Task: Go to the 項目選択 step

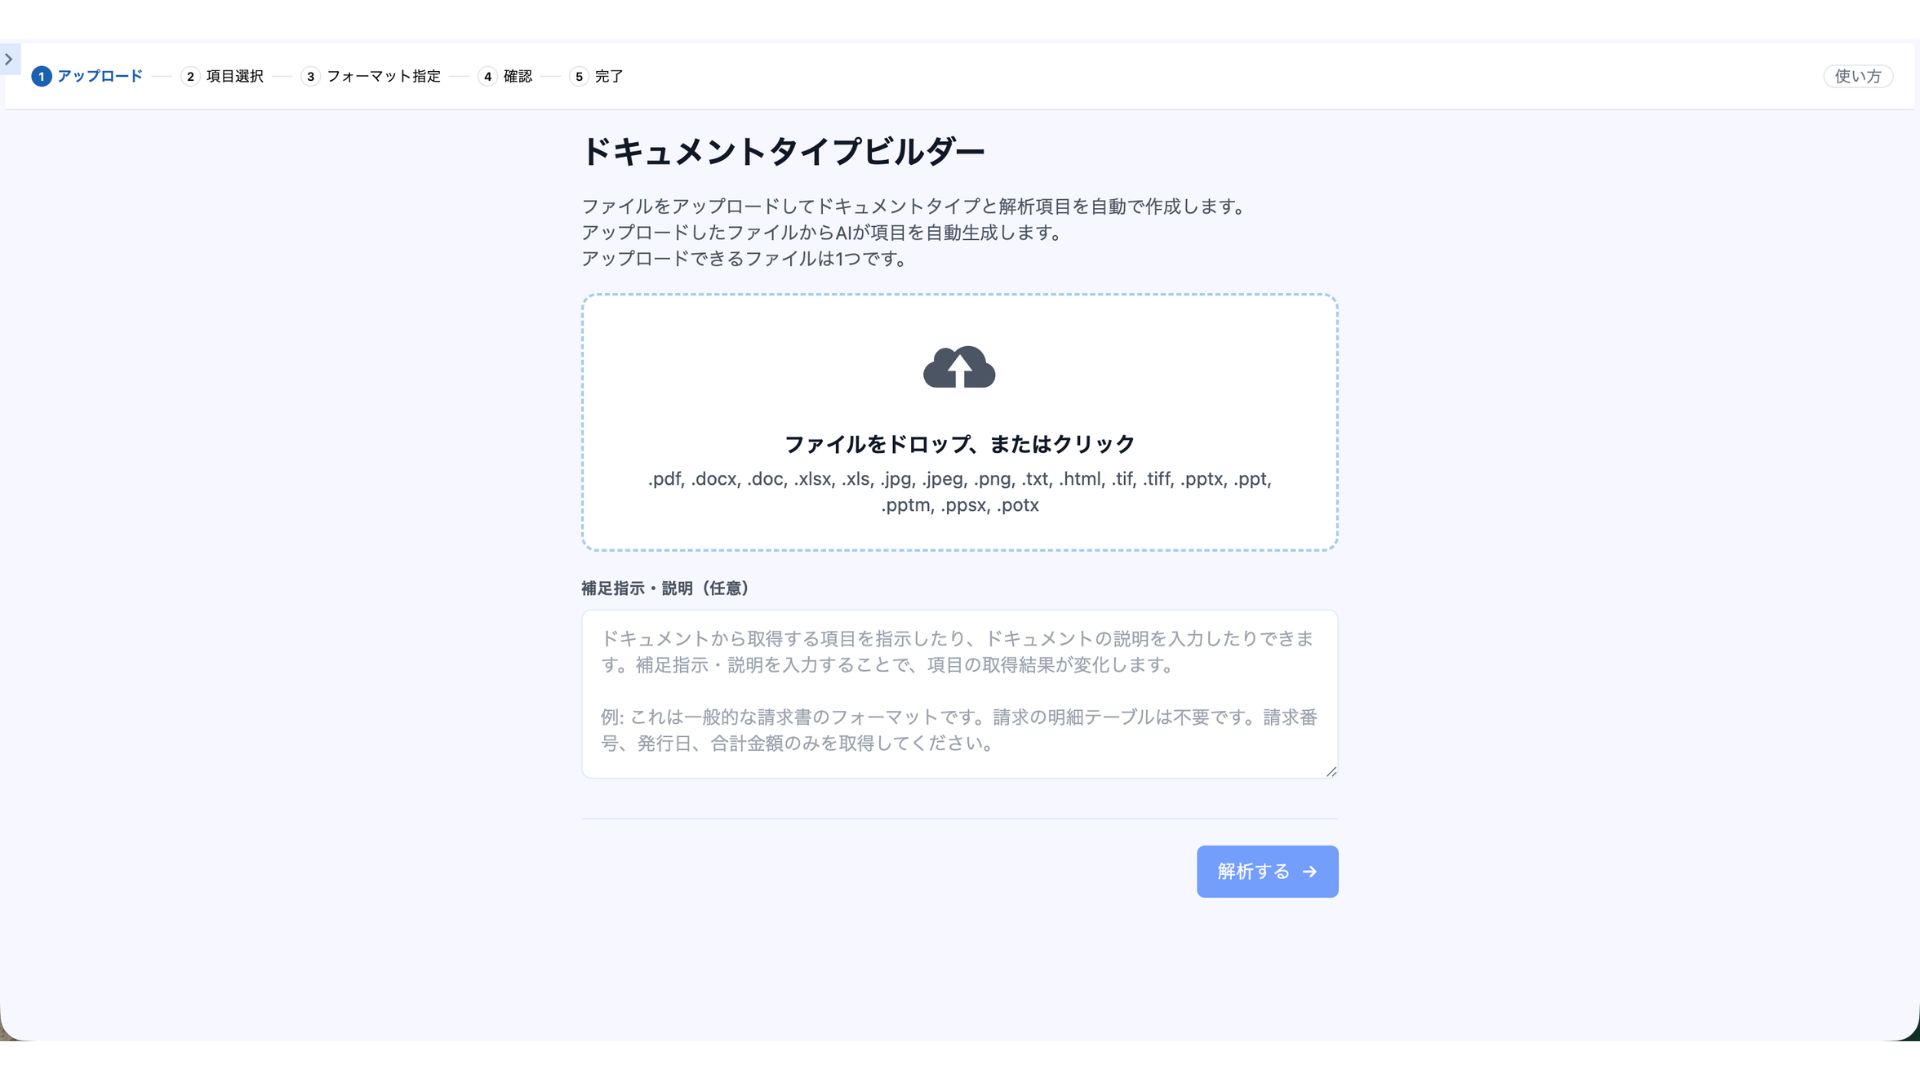Action: tap(235, 77)
